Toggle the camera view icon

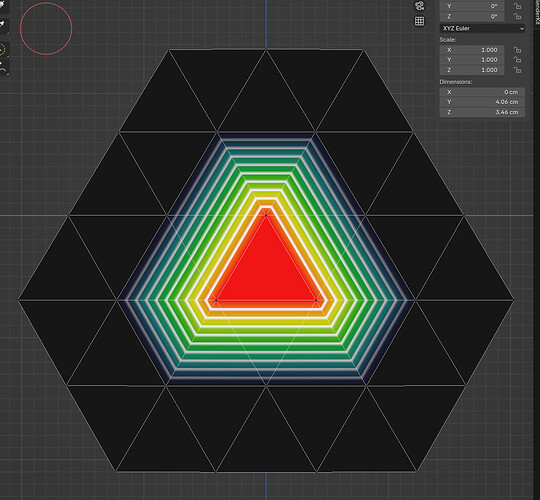pos(419,6)
